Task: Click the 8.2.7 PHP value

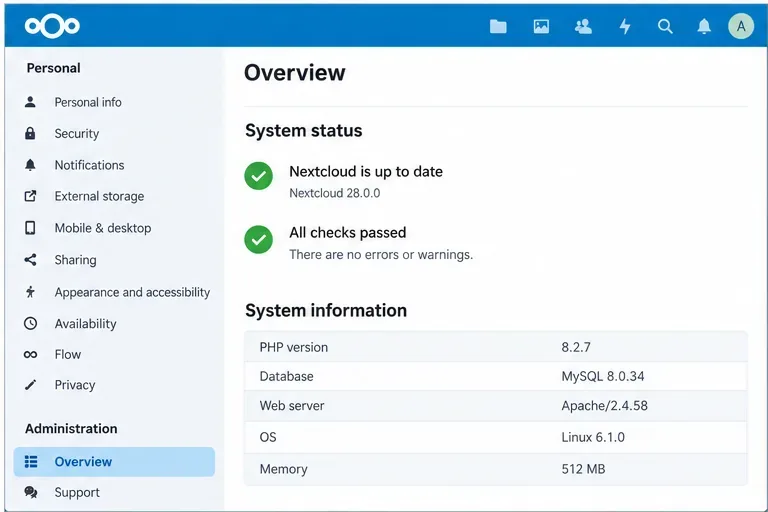Action: point(576,347)
